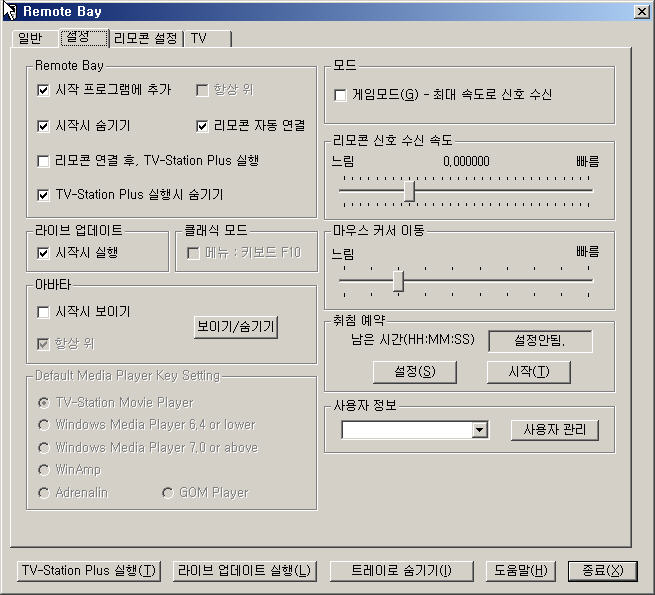Switch to the TV tab

point(199,39)
